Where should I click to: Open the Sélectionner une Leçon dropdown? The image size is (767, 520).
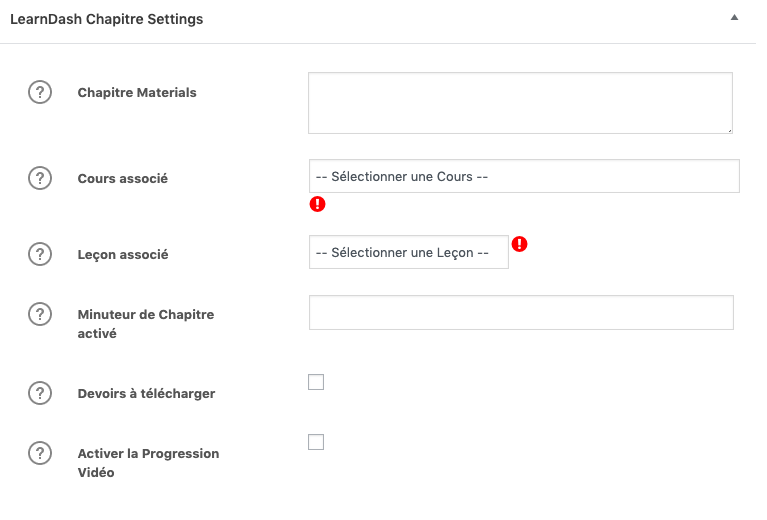(409, 252)
